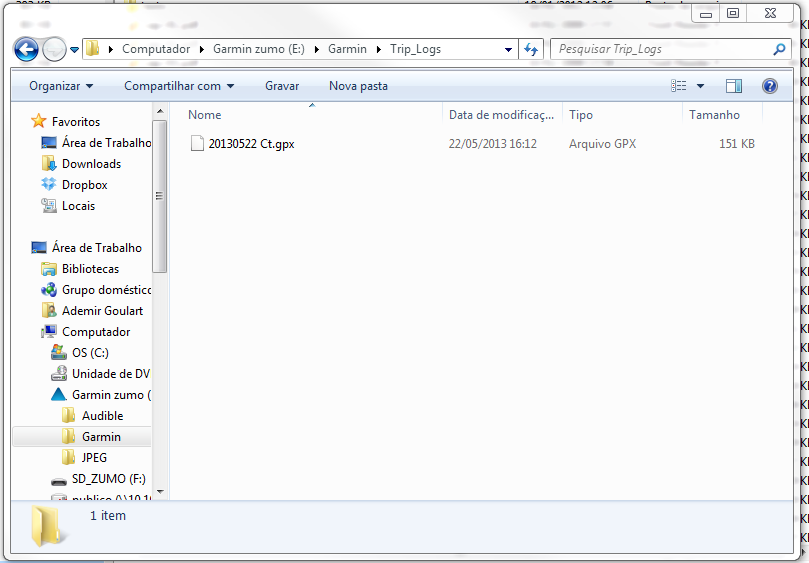This screenshot has width=809, height=563.
Task: Click the refresh button beside address bar
Action: (x=531, y=49)
